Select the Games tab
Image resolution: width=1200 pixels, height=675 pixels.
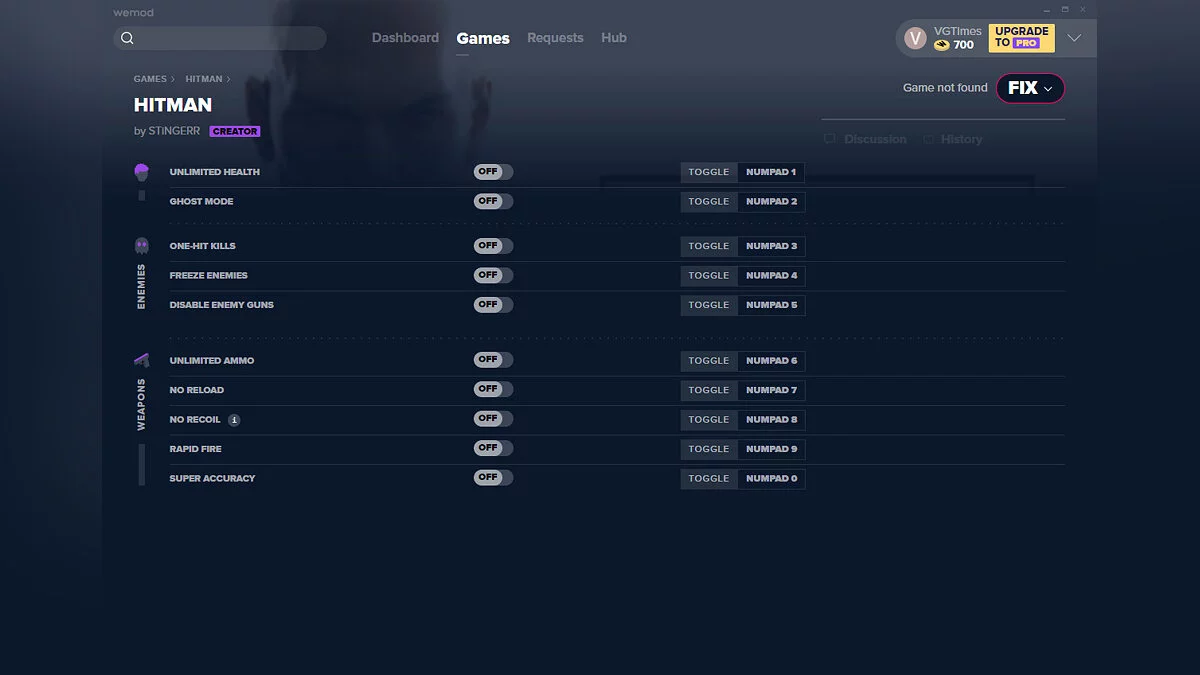click(x=483, y=38)
